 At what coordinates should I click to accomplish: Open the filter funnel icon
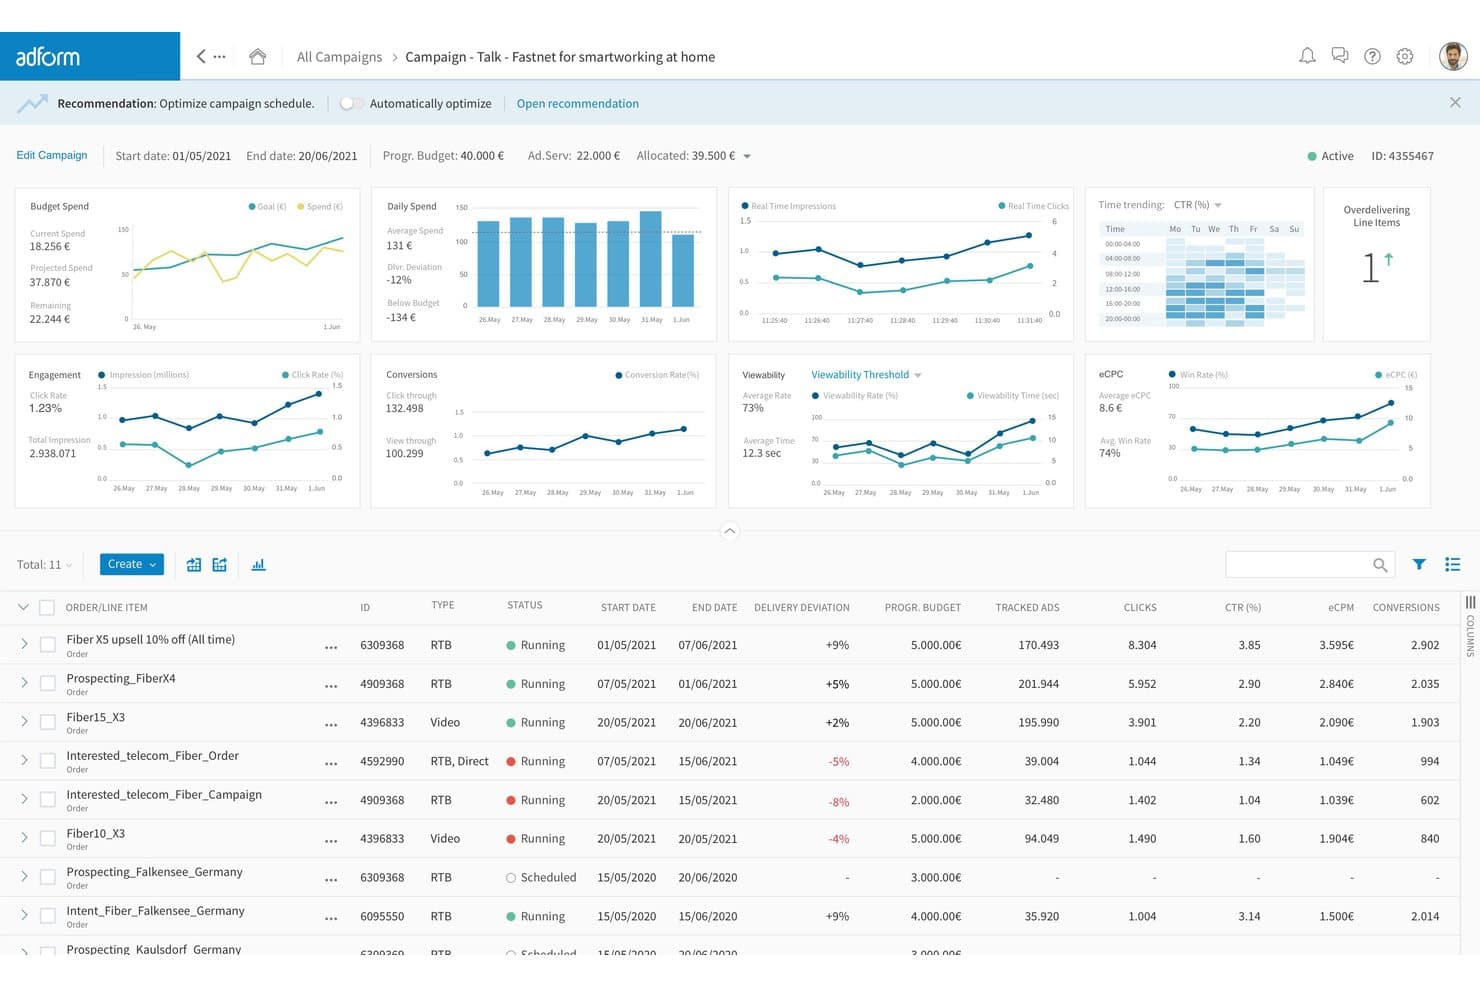click(x=1419, y=565)
